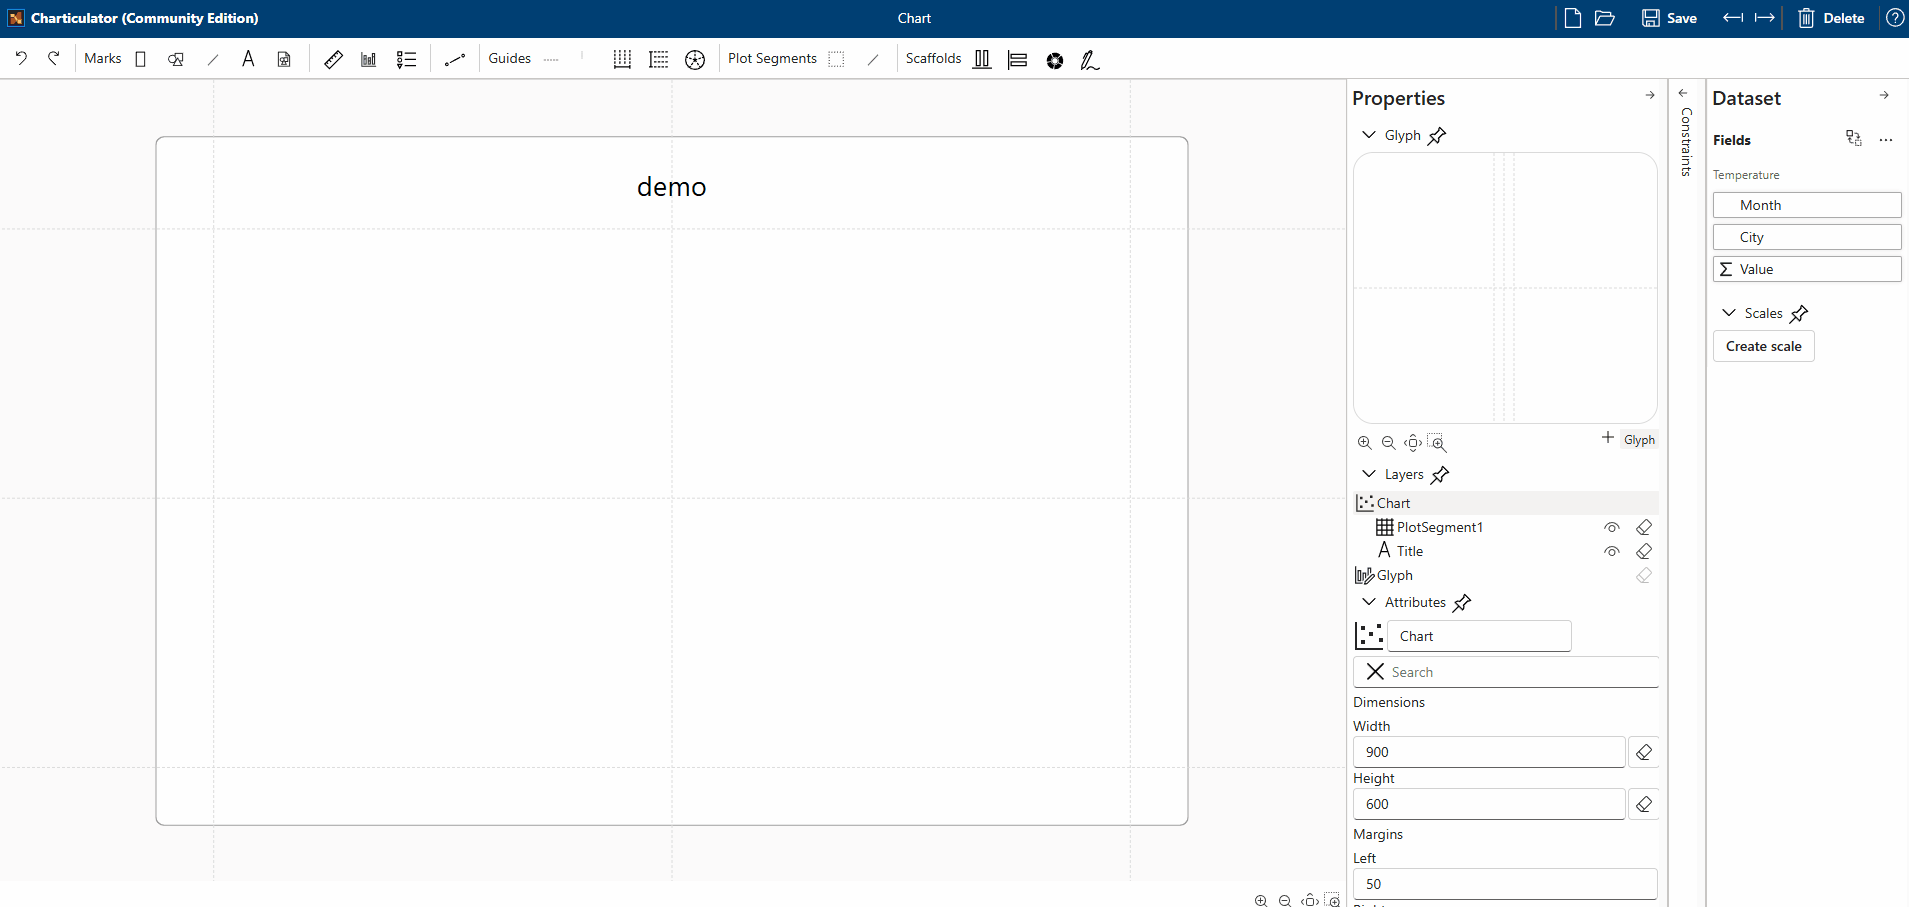
Task: Toggle visibility of the Title layer
Action: click(1612, 551)
